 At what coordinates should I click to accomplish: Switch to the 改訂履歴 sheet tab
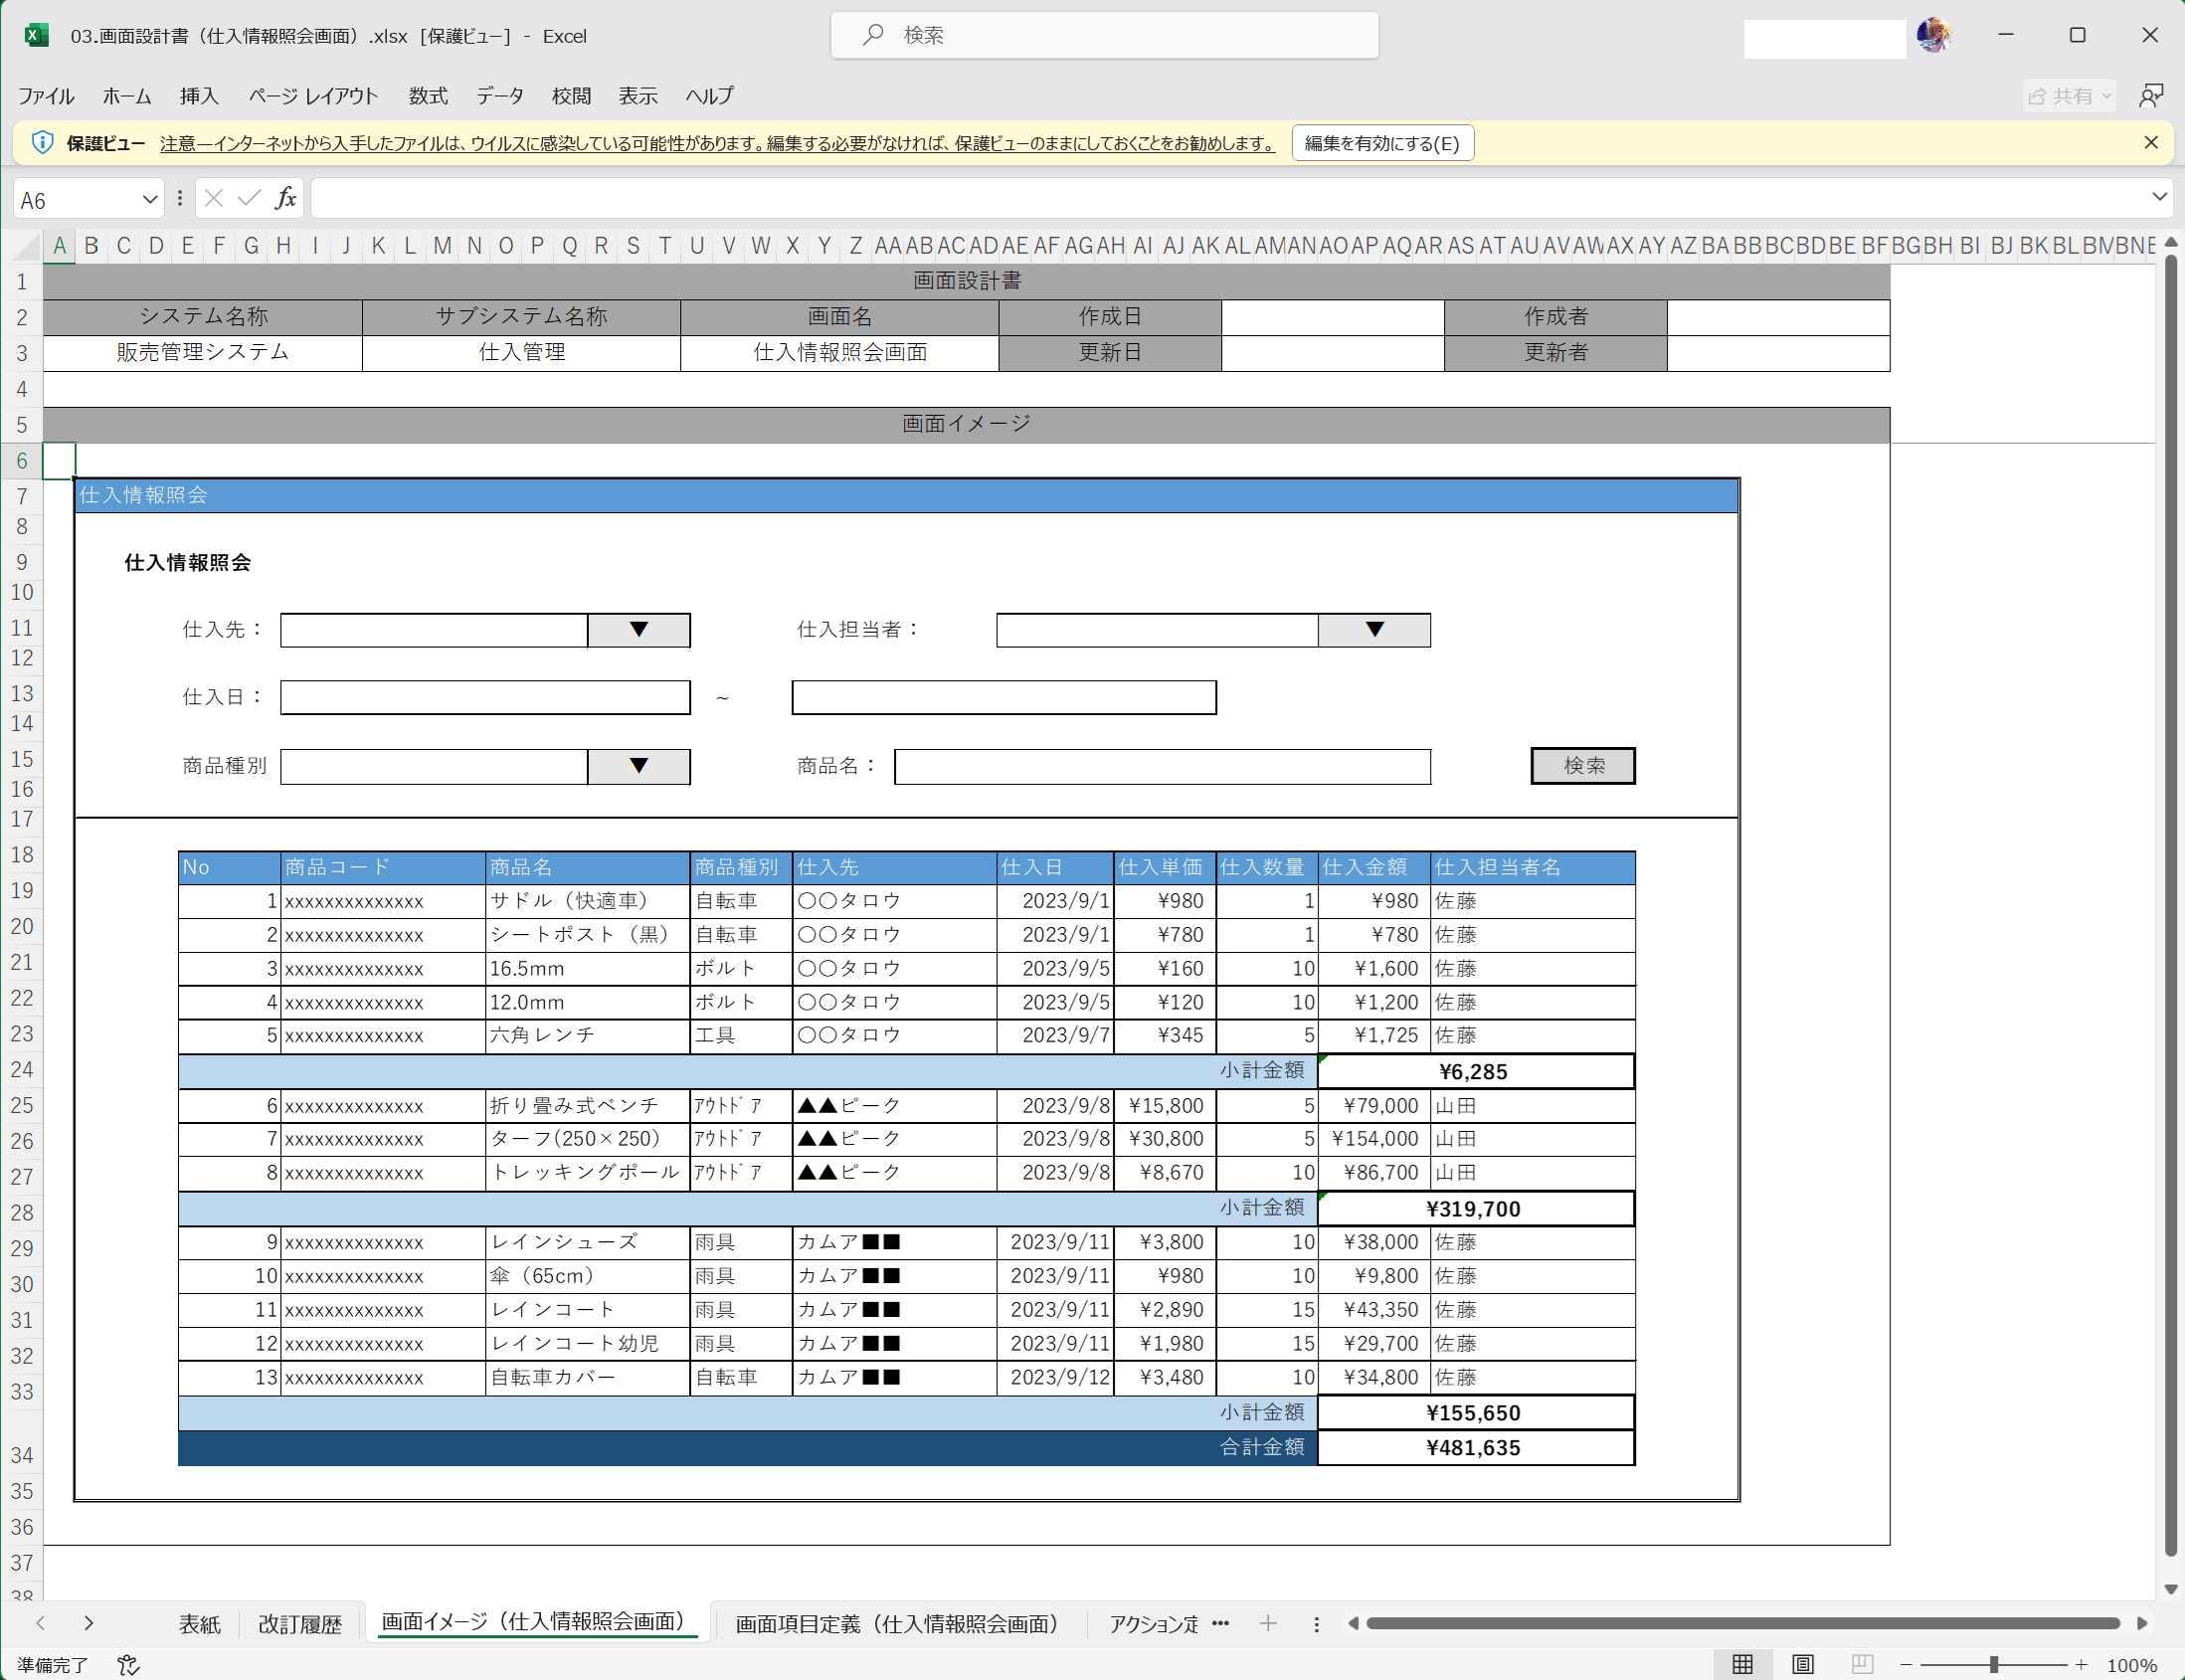(x=300, y=1624)
